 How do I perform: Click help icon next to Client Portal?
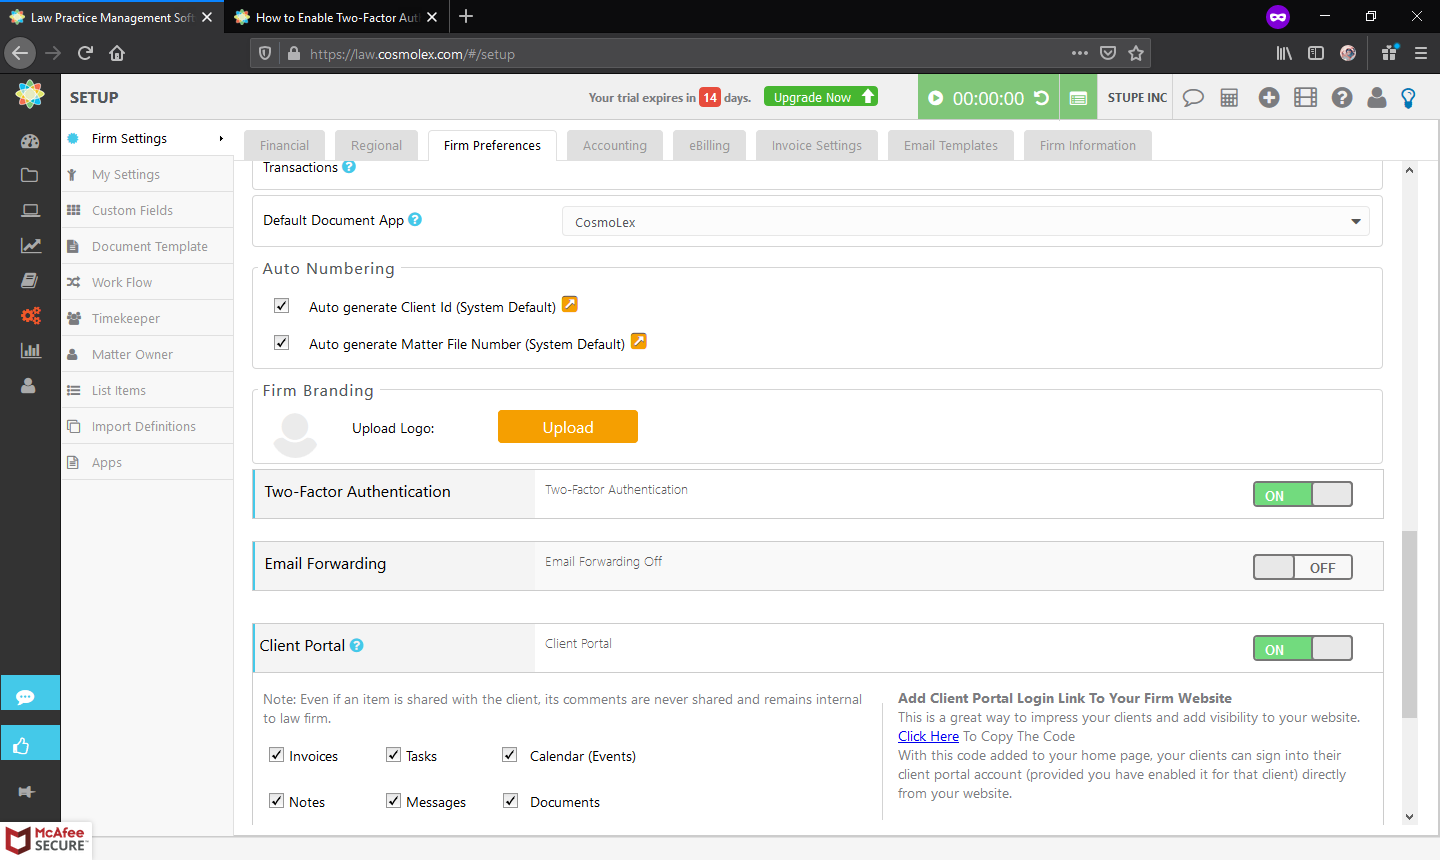click(x=357, y=646)
